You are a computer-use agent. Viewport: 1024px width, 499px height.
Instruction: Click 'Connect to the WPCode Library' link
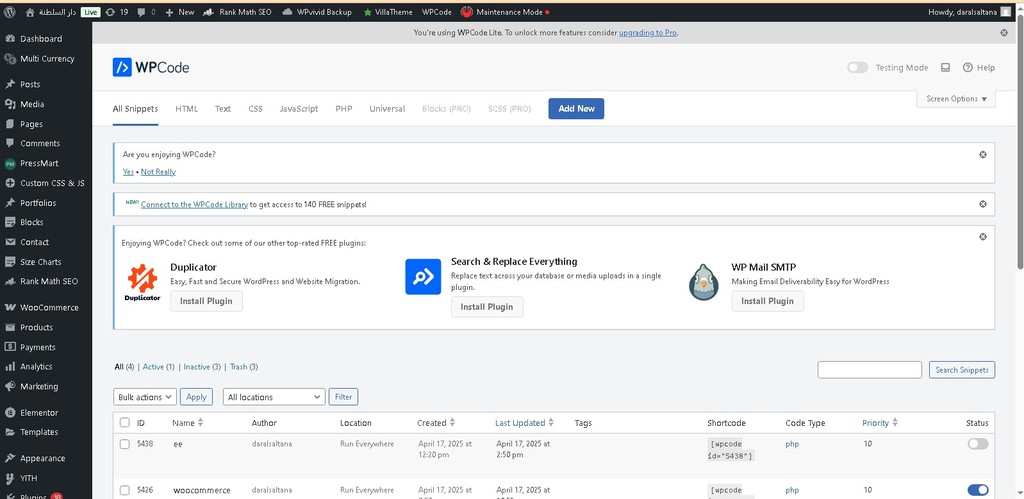click(195, 204)
